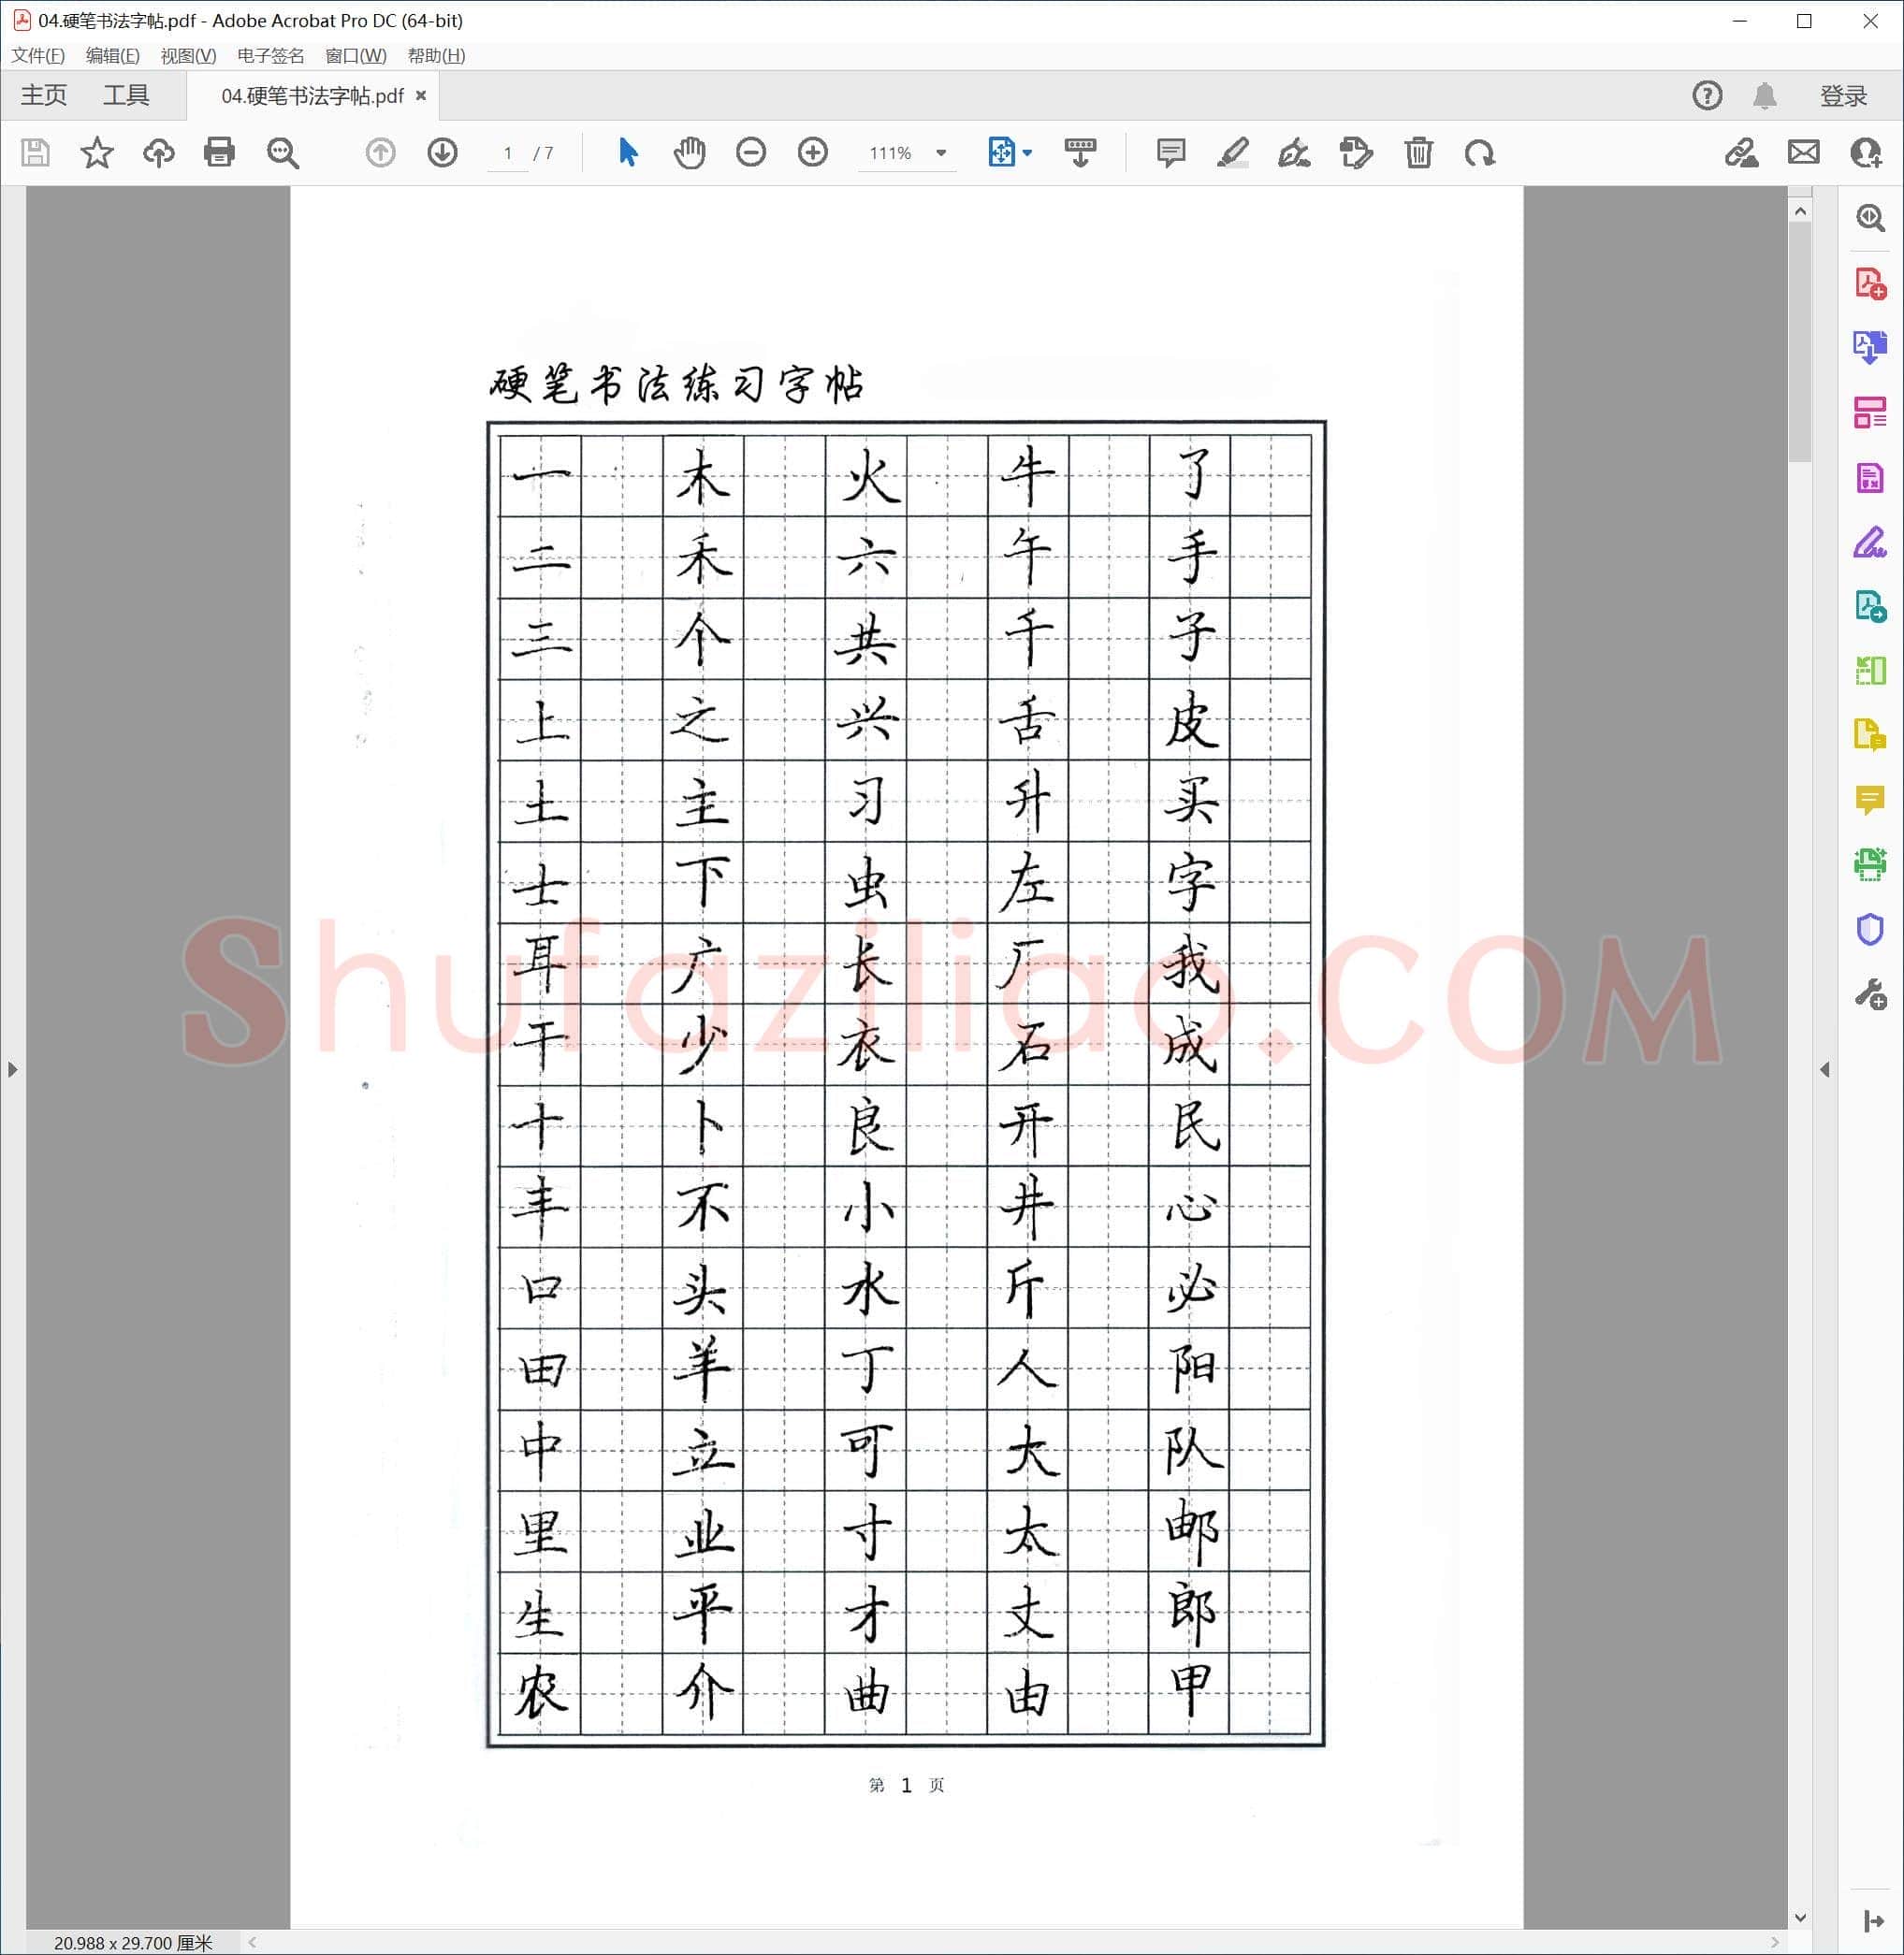The height and width of the screenshot is (1955, 1904).
Task: Rotate page with rotate icon
Action: click(x=1480, y=153)
